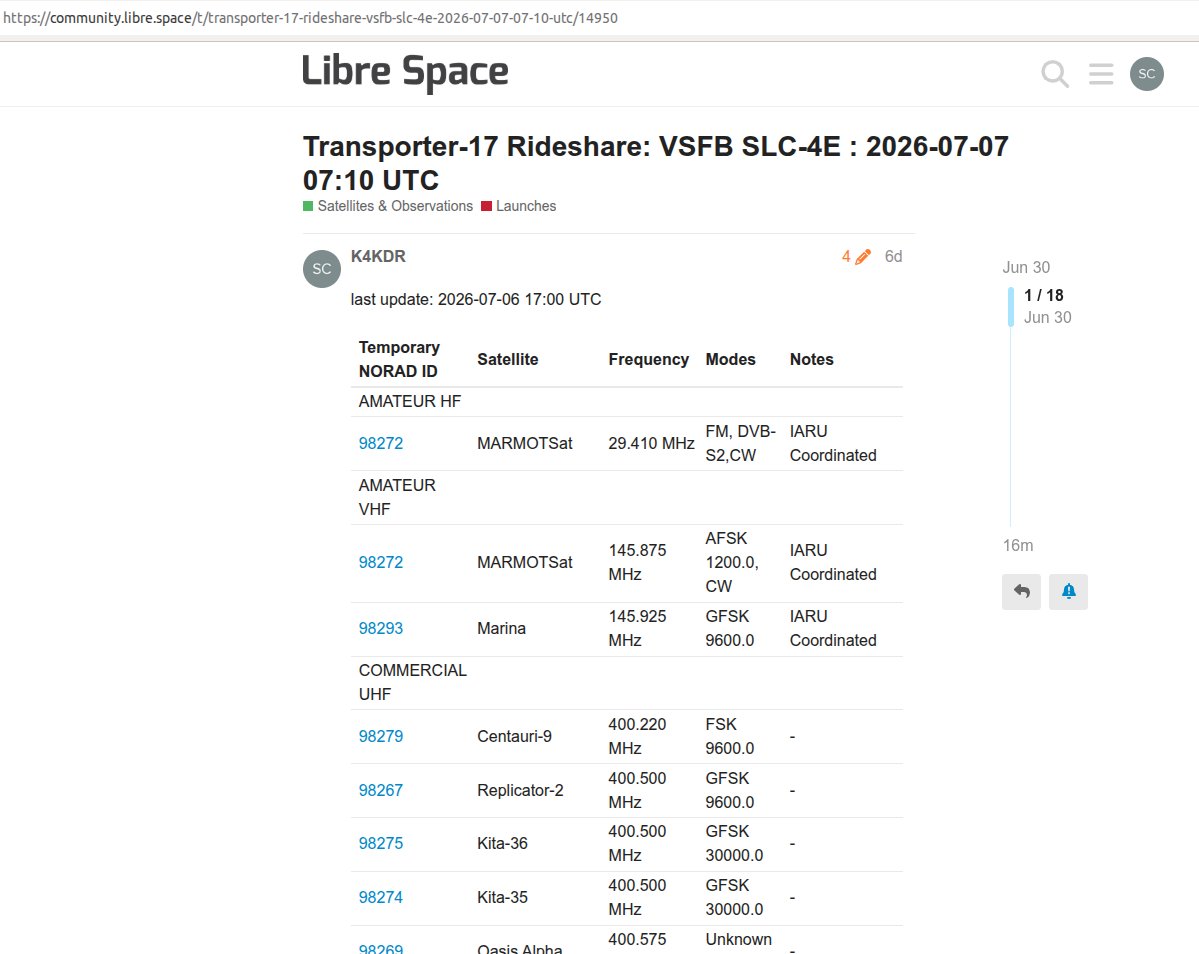Screen dimensions: 1199x954
Task: Click the Satellite column header
Action: point(508,359)
